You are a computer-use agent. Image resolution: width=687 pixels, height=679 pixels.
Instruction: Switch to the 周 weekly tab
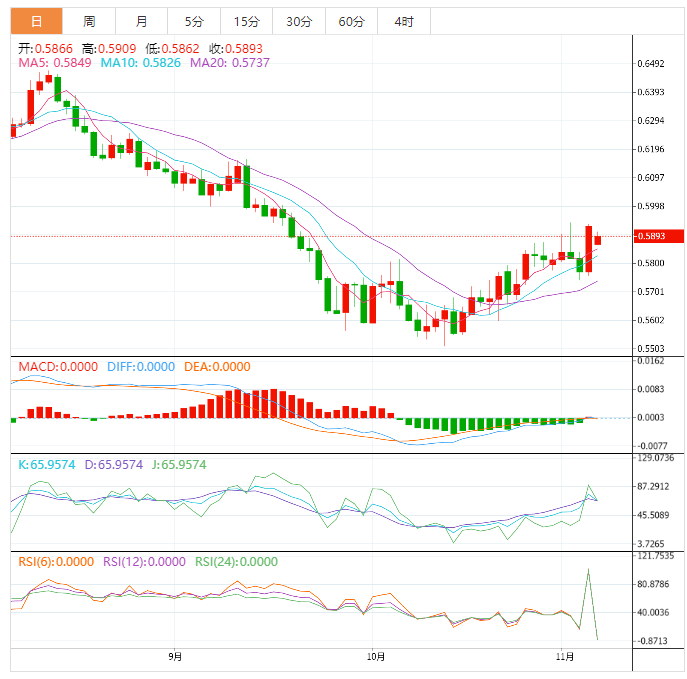pos(89,21)
